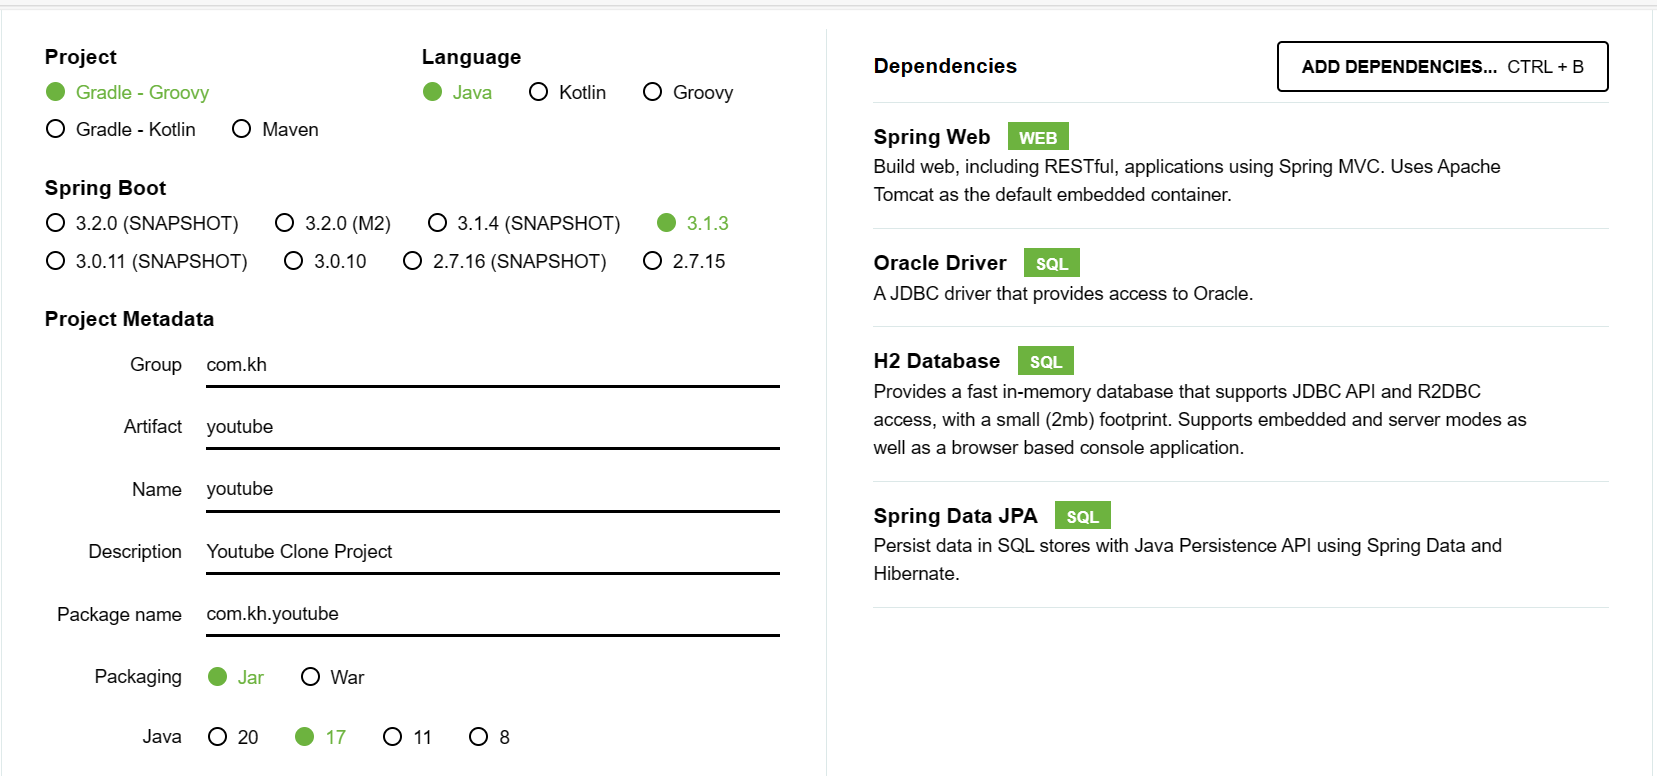Select Gradle - Kotlin project type
This screenshot has height=776, width=1657.
point(56,129)
